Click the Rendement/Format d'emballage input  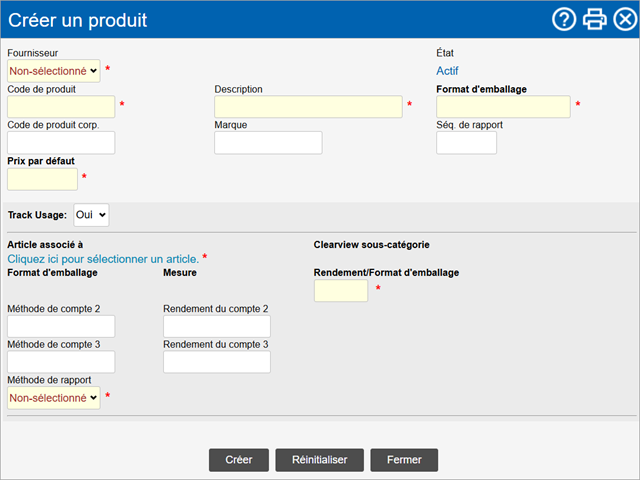coord(341,291)
